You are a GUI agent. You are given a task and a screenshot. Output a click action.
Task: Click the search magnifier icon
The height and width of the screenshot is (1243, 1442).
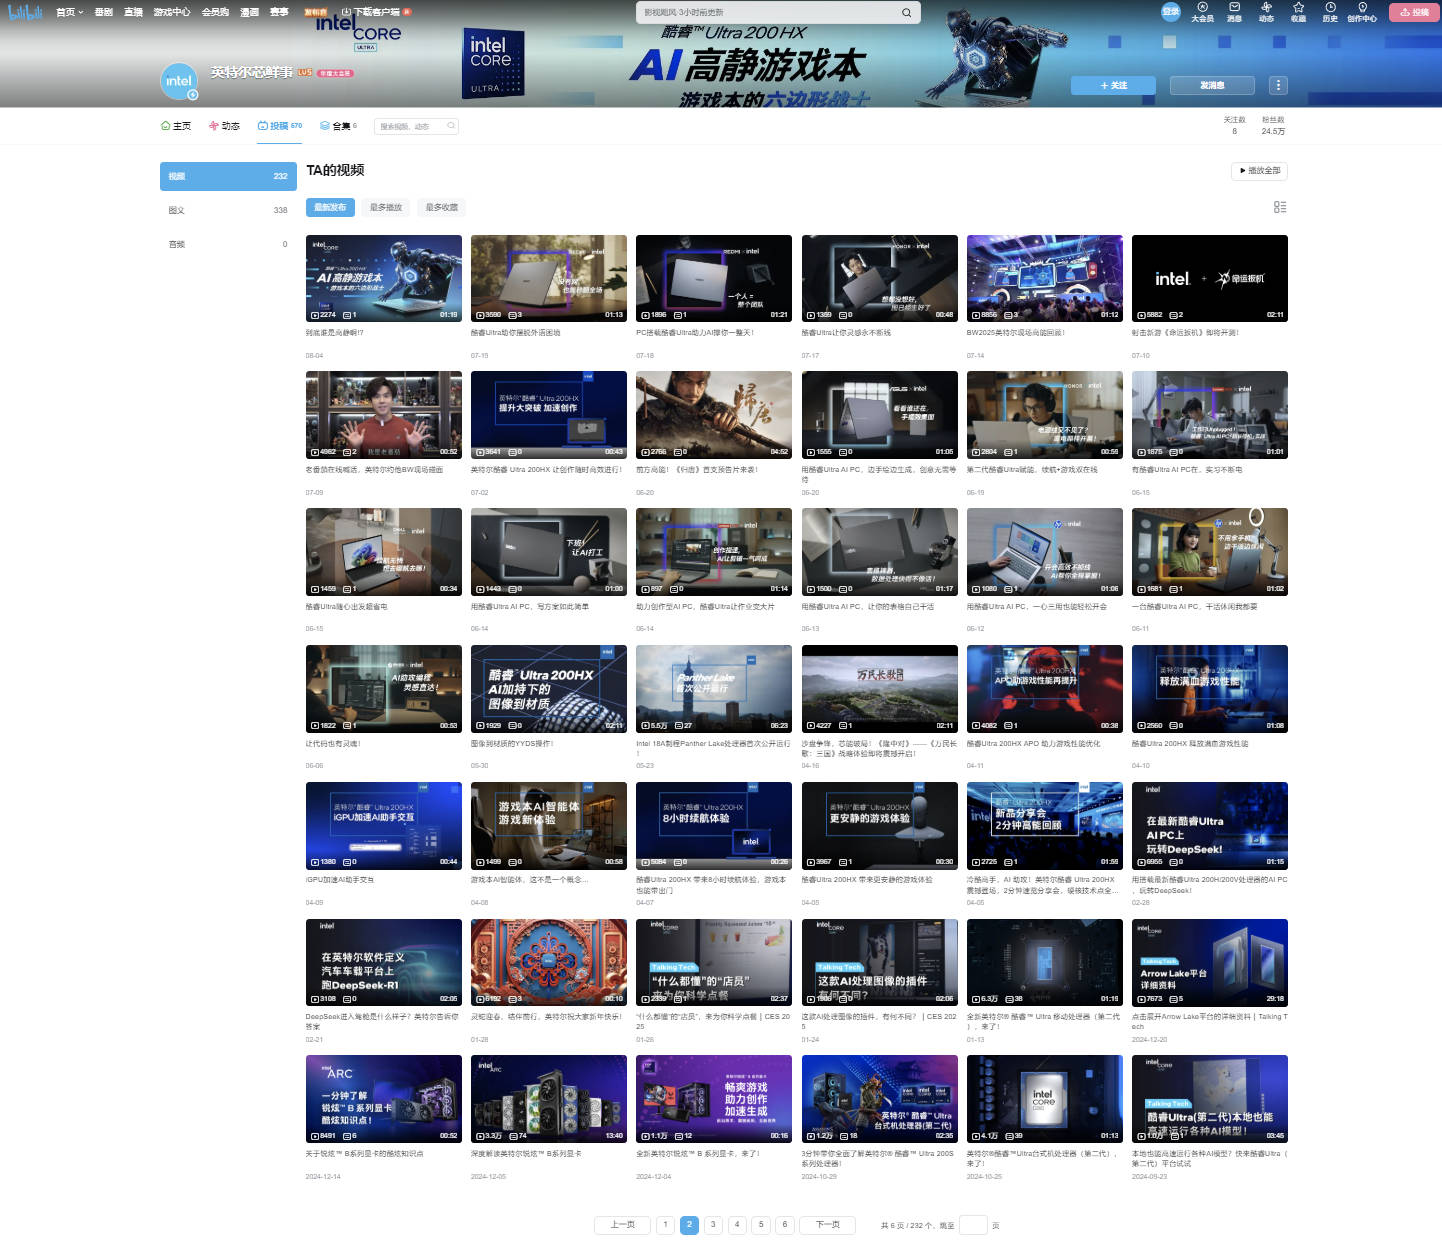906,13
